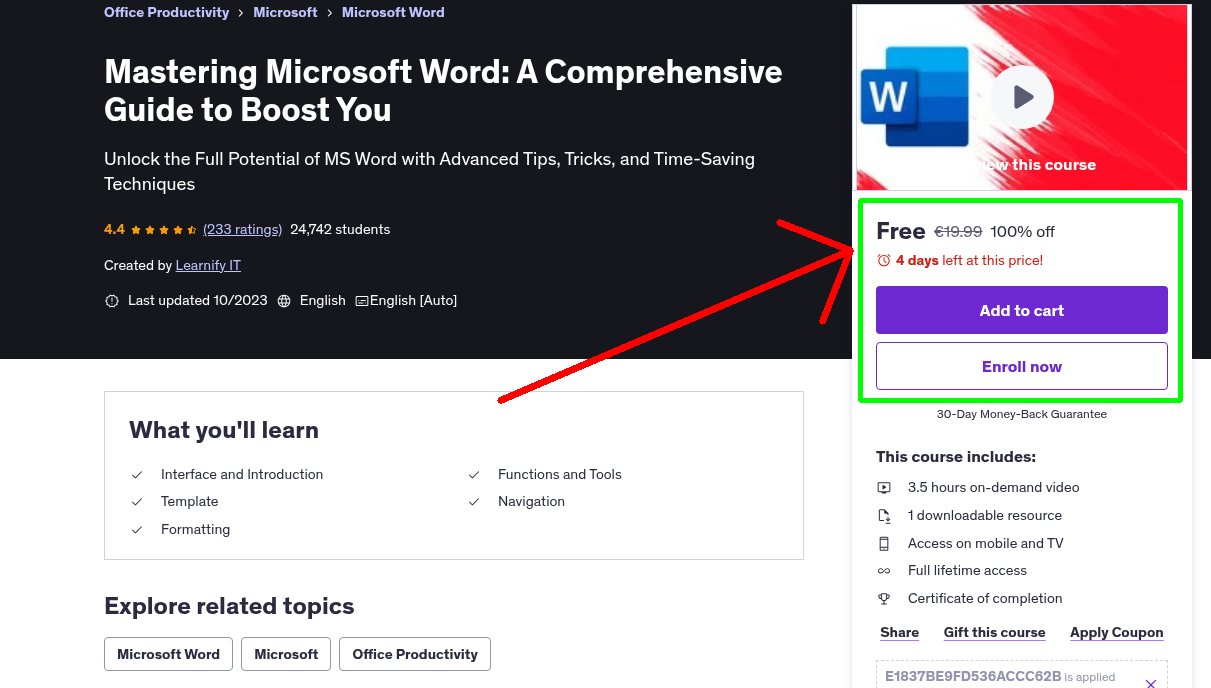1211x688 pixels.
Task: Open Microsoft Word breadcrumb link
Action: 393,13
